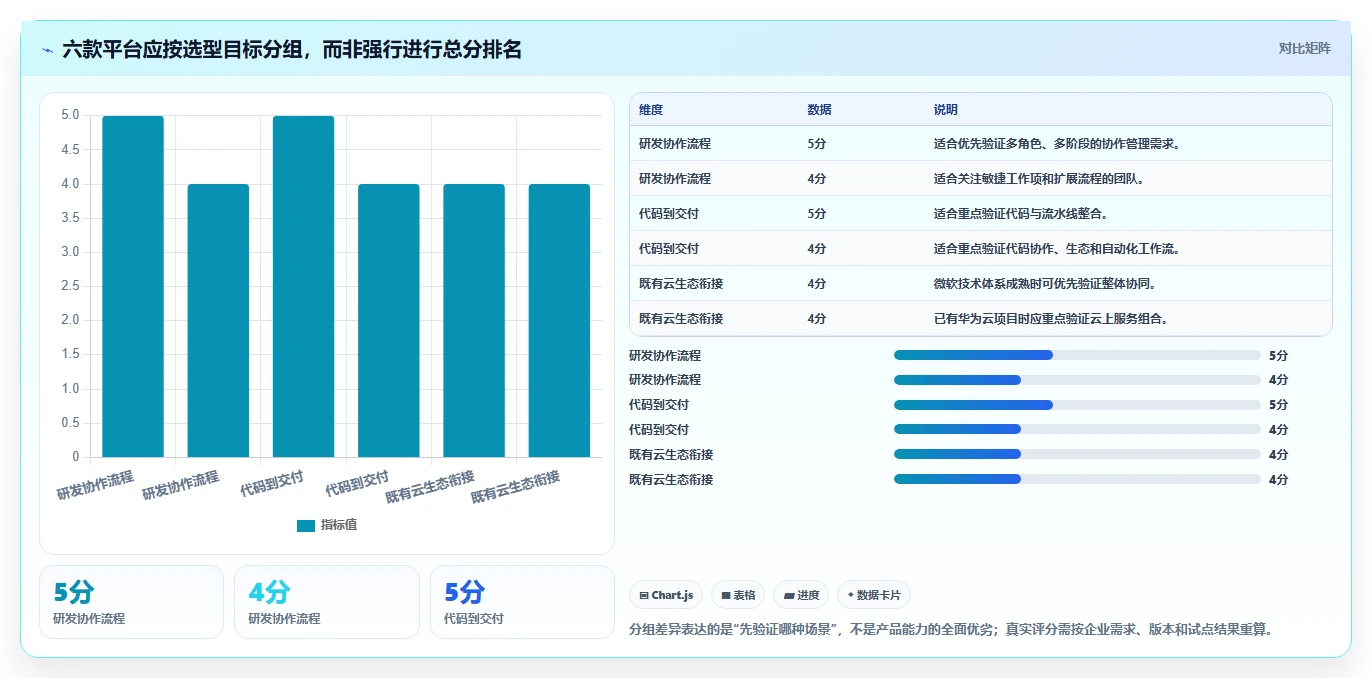Click the 说明 column header

pos(945,110)
